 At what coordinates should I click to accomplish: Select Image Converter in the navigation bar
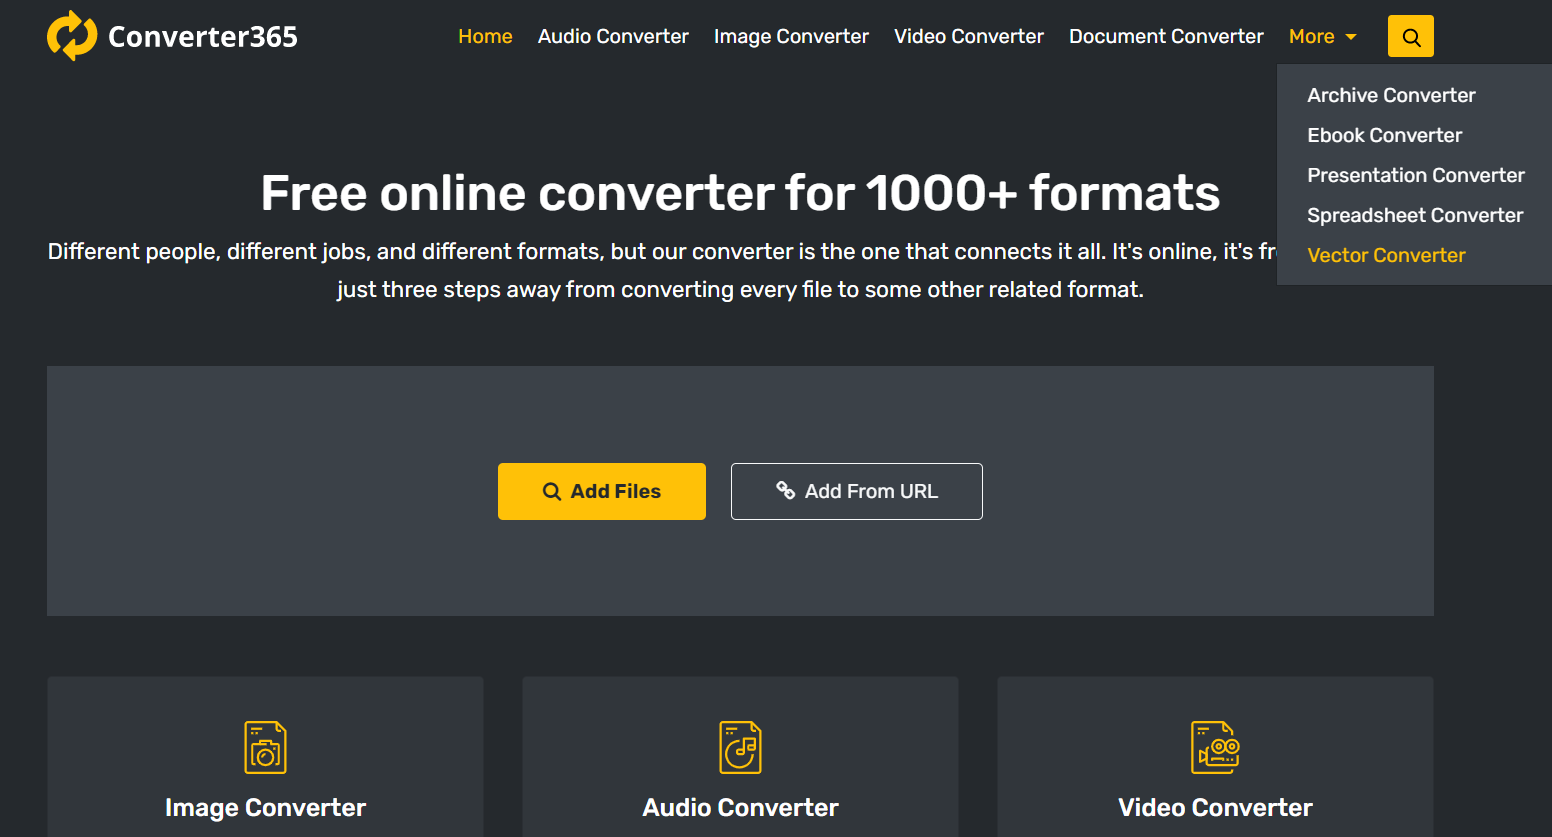point(791,36)
